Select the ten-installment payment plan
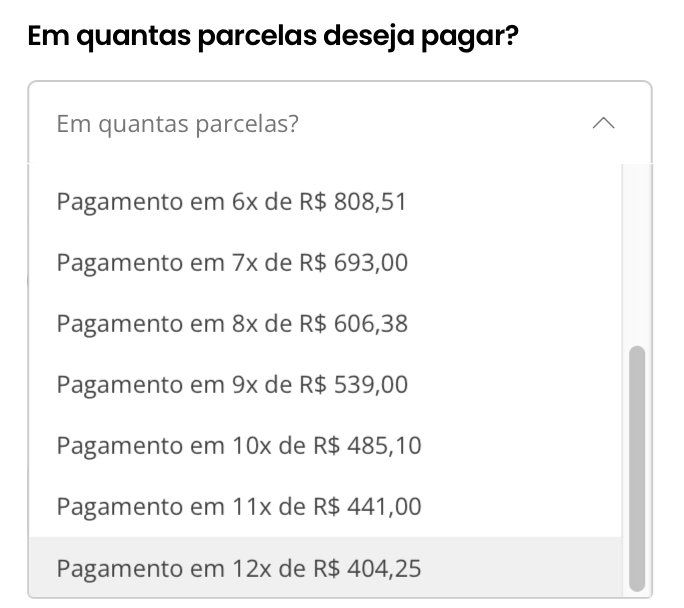The width and height of the screenshot is (684, 608). 239,445
